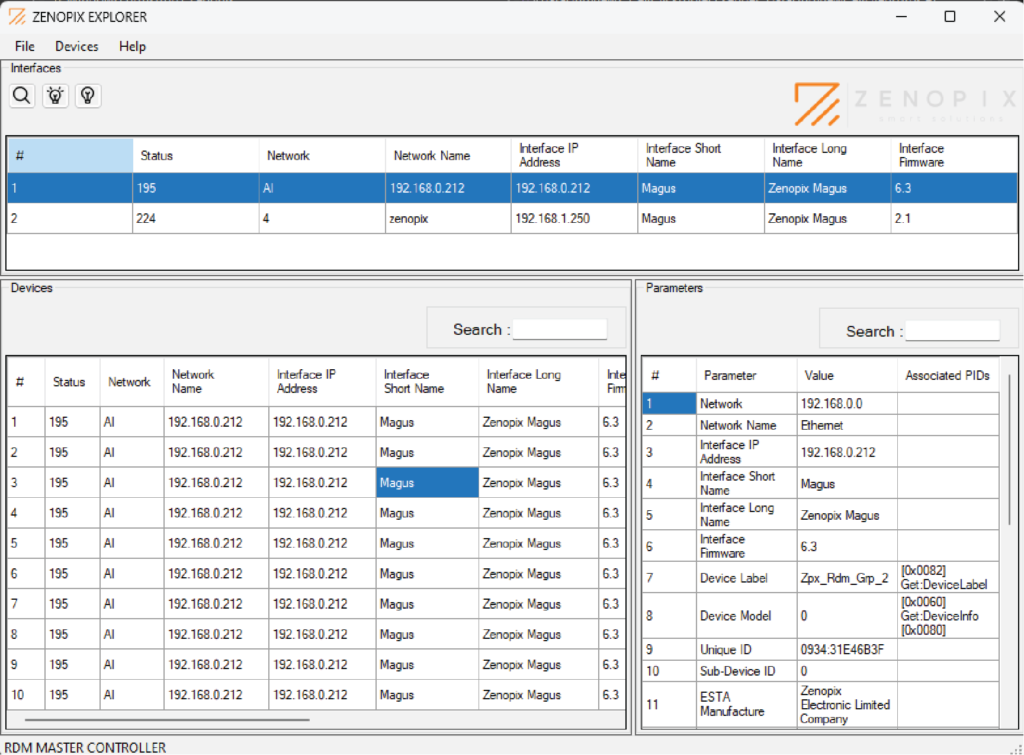This screenshot has height=755, width=1024.
Task: Click the Status column header in Devices table
Action: pos(70,381)
